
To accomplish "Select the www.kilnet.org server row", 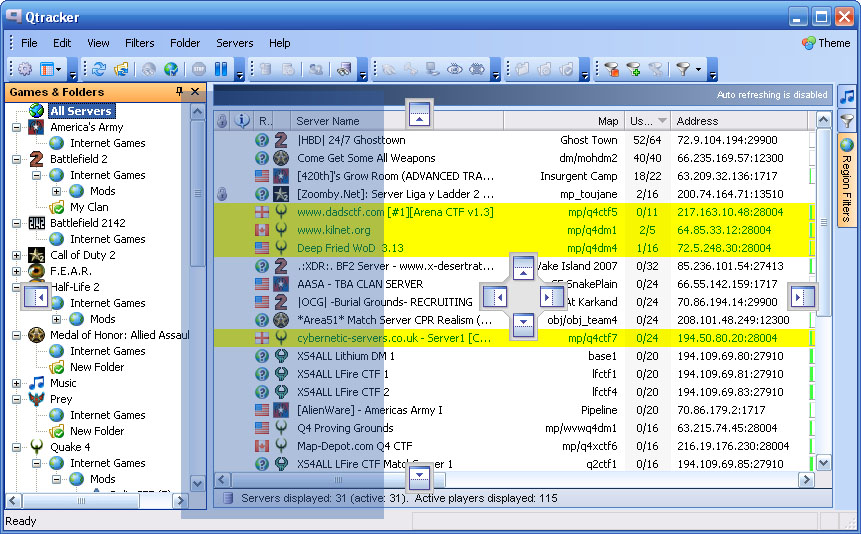I will (x=514, y=230).
